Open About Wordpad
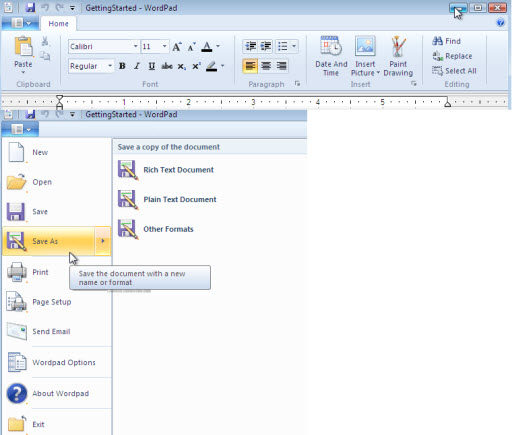Screen dimensions: 512x435 pyautogui.click(x=57, y=393)
